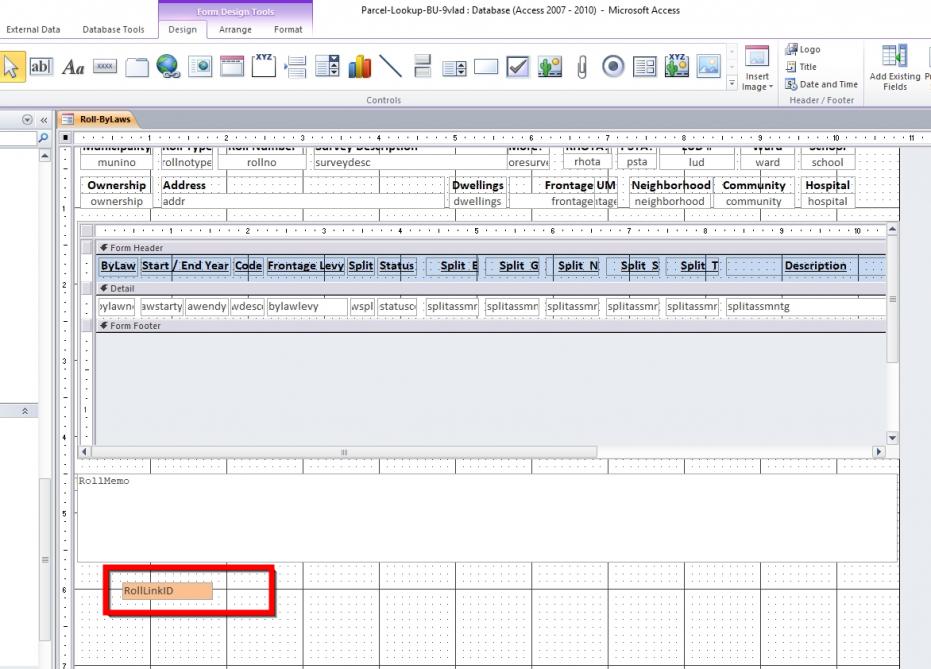Pick the Subform/Subreport control
The width and height of the screenshot is (931, 669).
pos(645,67)
